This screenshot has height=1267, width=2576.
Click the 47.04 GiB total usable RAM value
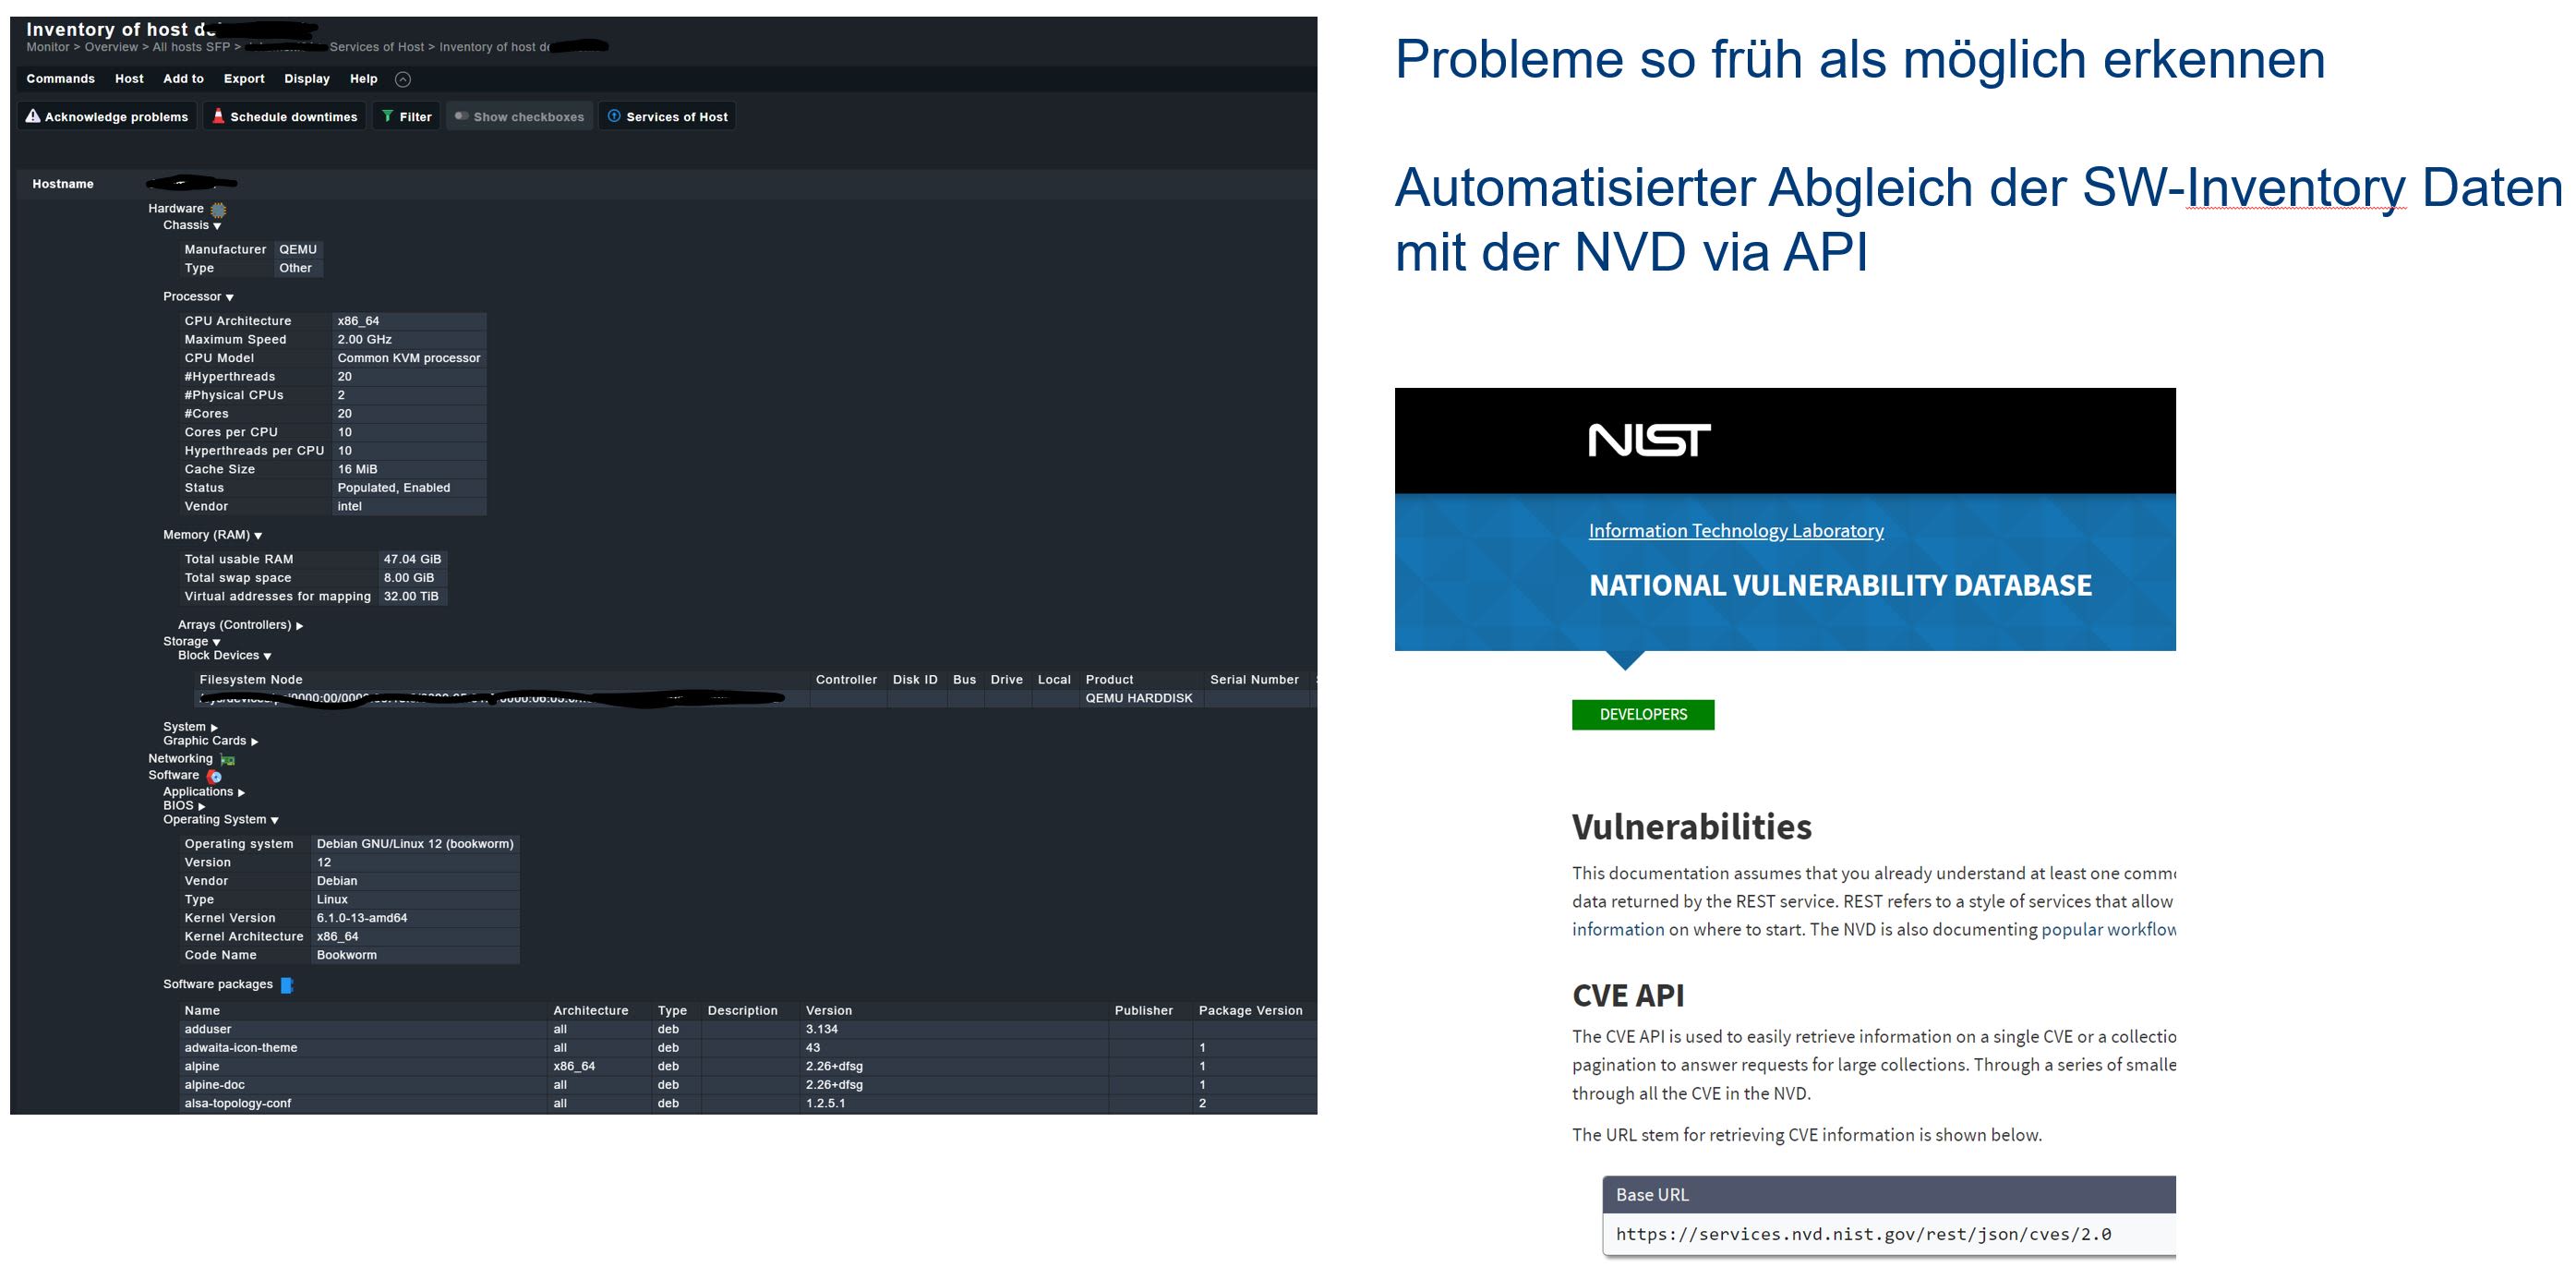point(412,559)
